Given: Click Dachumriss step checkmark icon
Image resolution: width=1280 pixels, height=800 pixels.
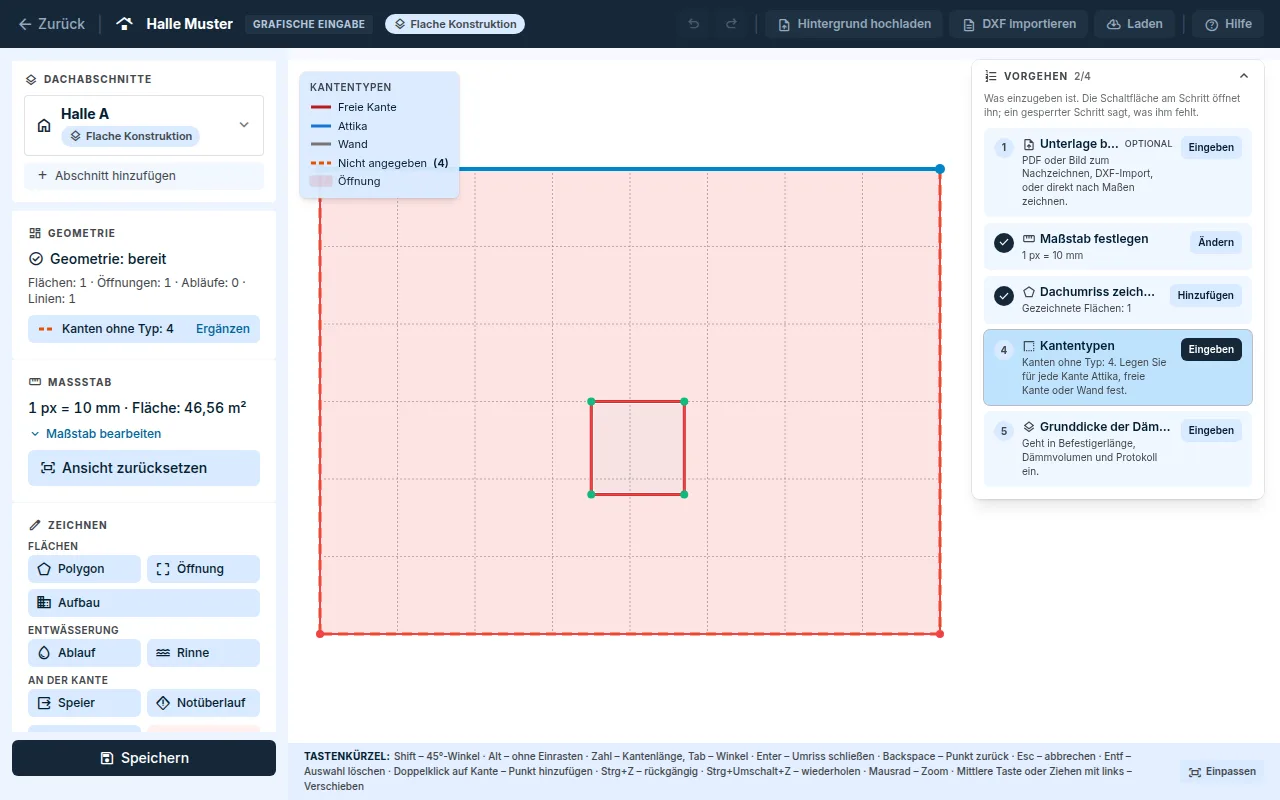Looking at the screenshot, I should point(1004,296).
